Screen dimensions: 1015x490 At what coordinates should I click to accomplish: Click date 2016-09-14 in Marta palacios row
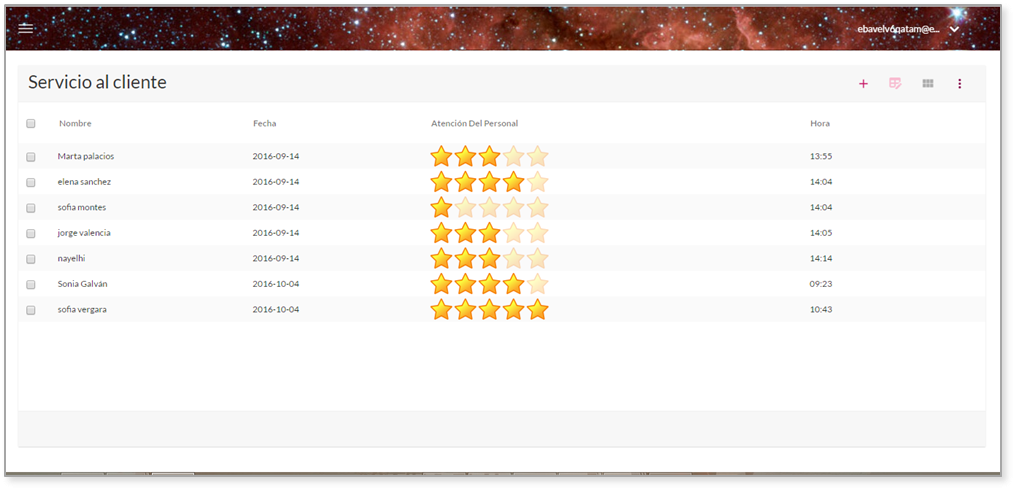tap(276, 157)
